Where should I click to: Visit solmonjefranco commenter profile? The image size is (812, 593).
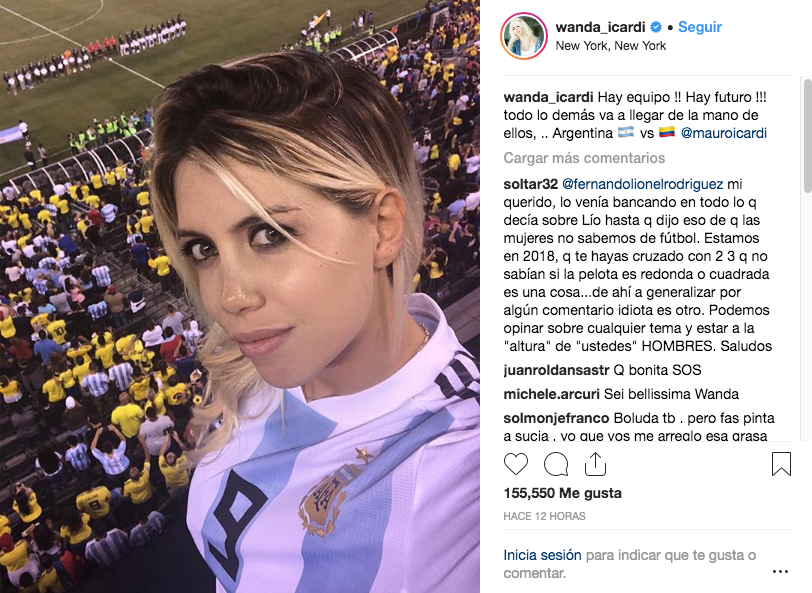556,418
